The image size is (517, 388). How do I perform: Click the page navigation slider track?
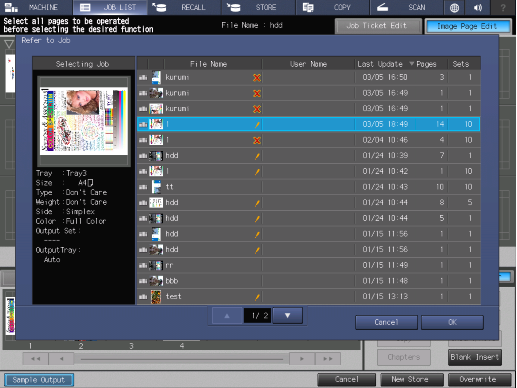(x=182, y=359)
